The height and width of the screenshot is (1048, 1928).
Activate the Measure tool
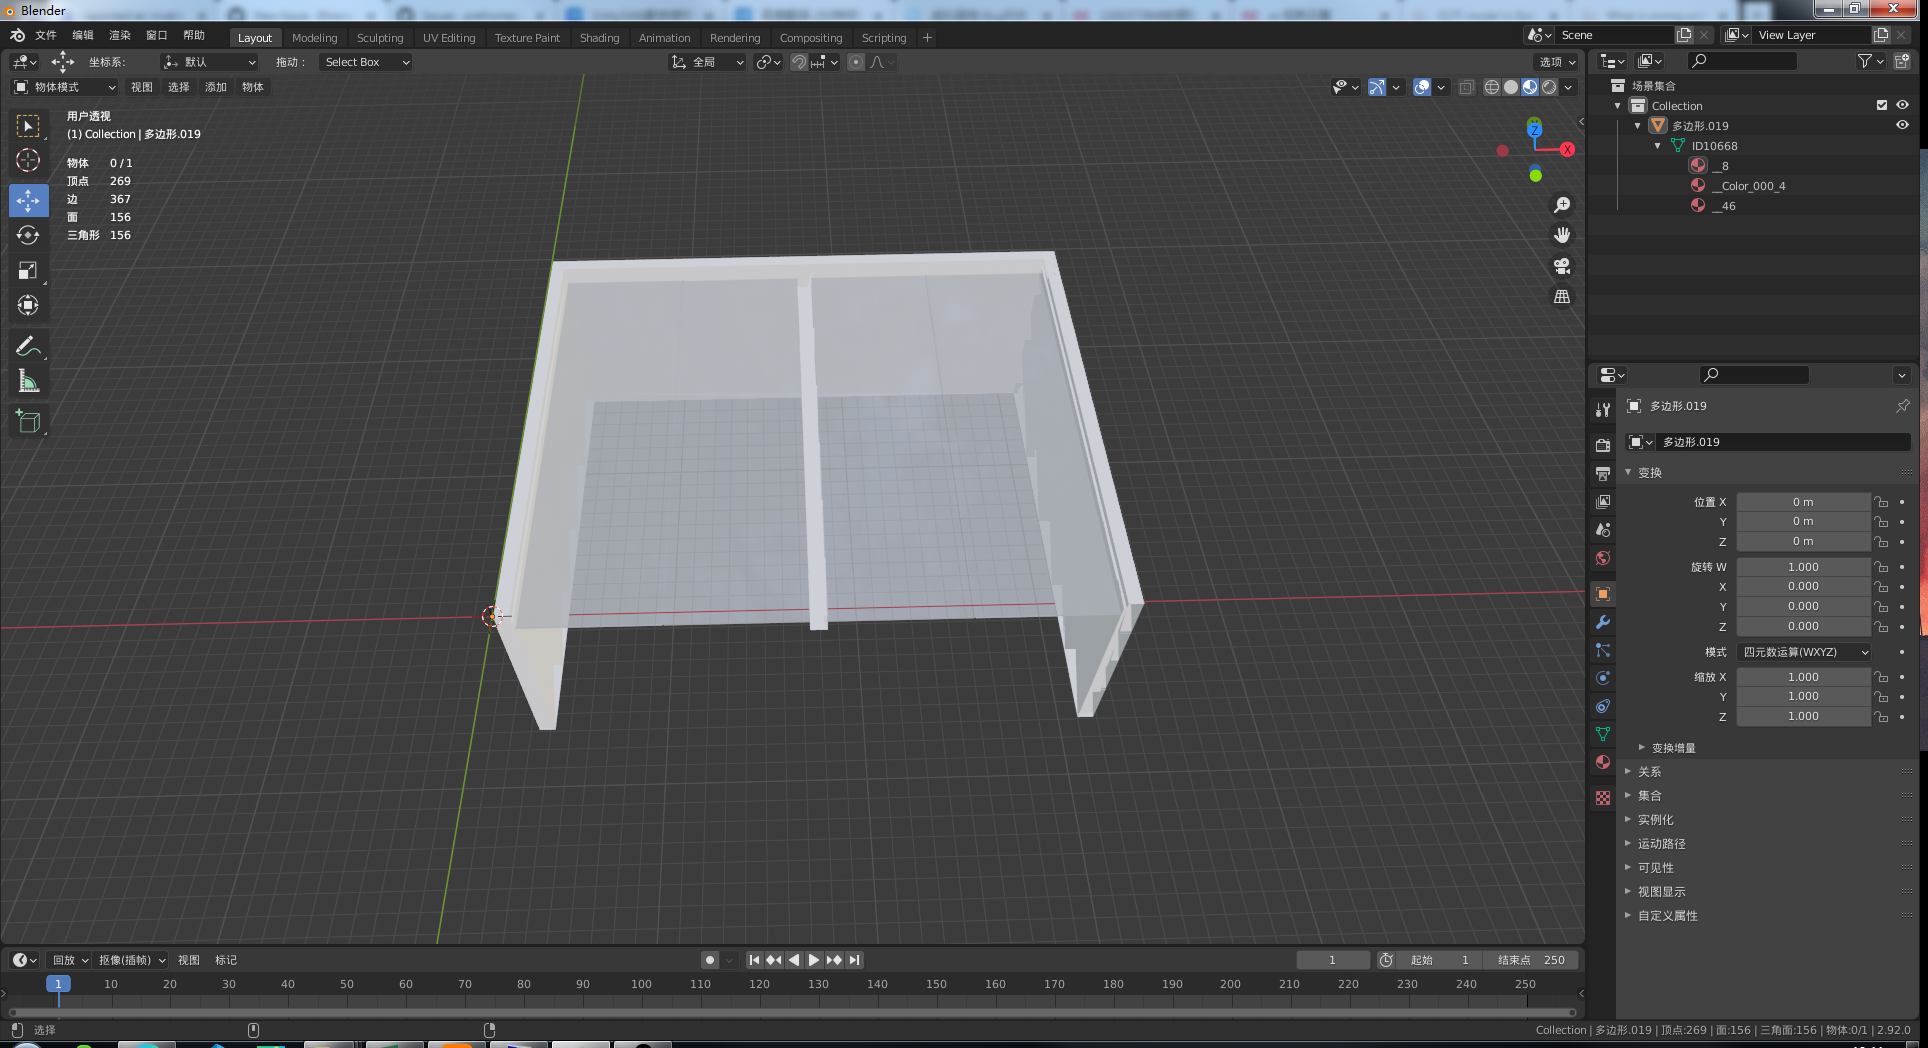pyautogui.click(x=28, y=380)
